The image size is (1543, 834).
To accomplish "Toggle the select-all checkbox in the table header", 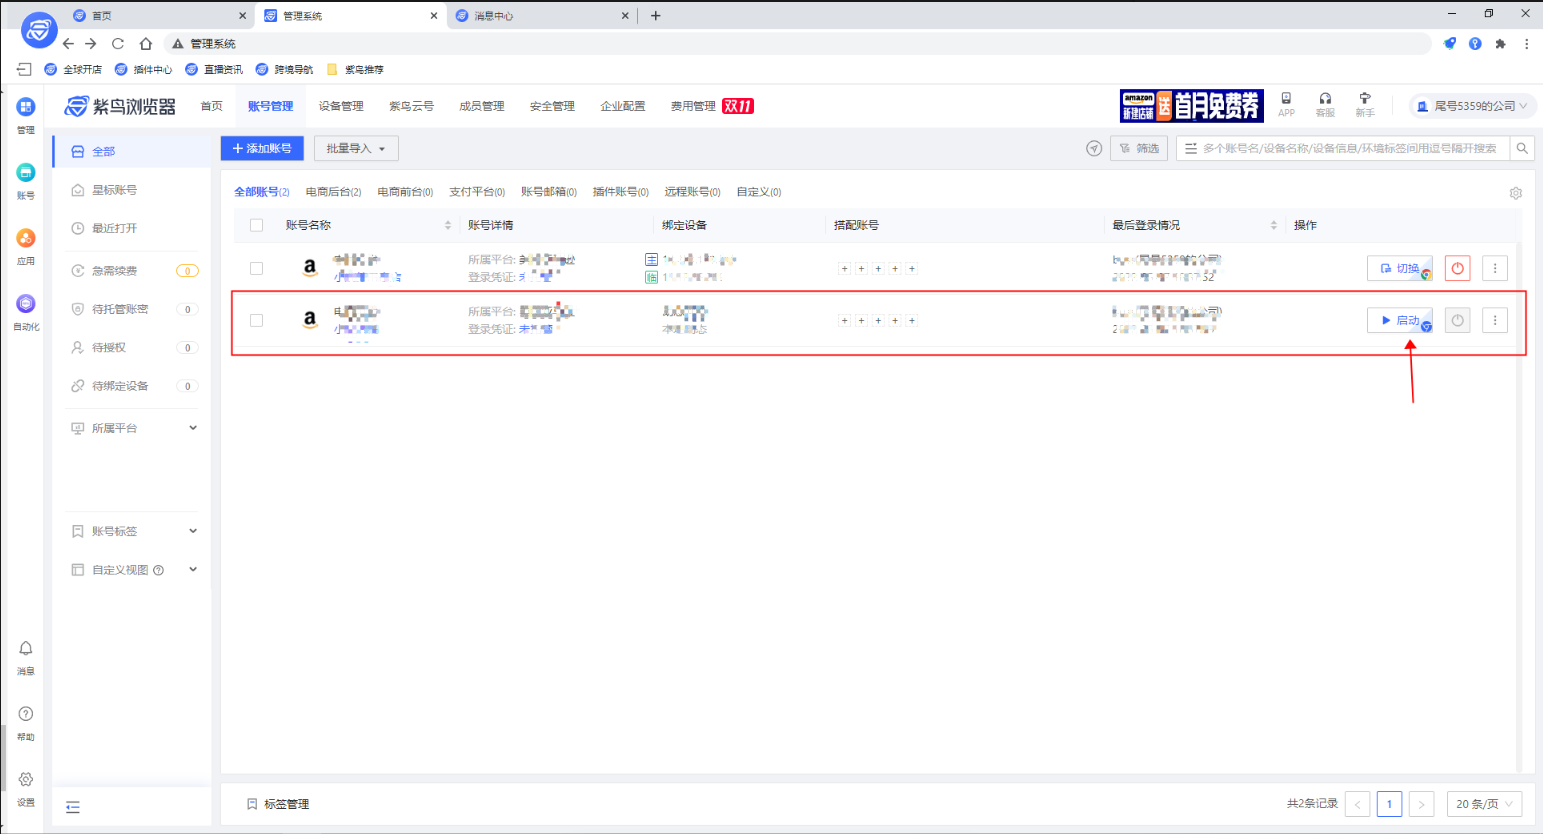I will click(256, 225).
